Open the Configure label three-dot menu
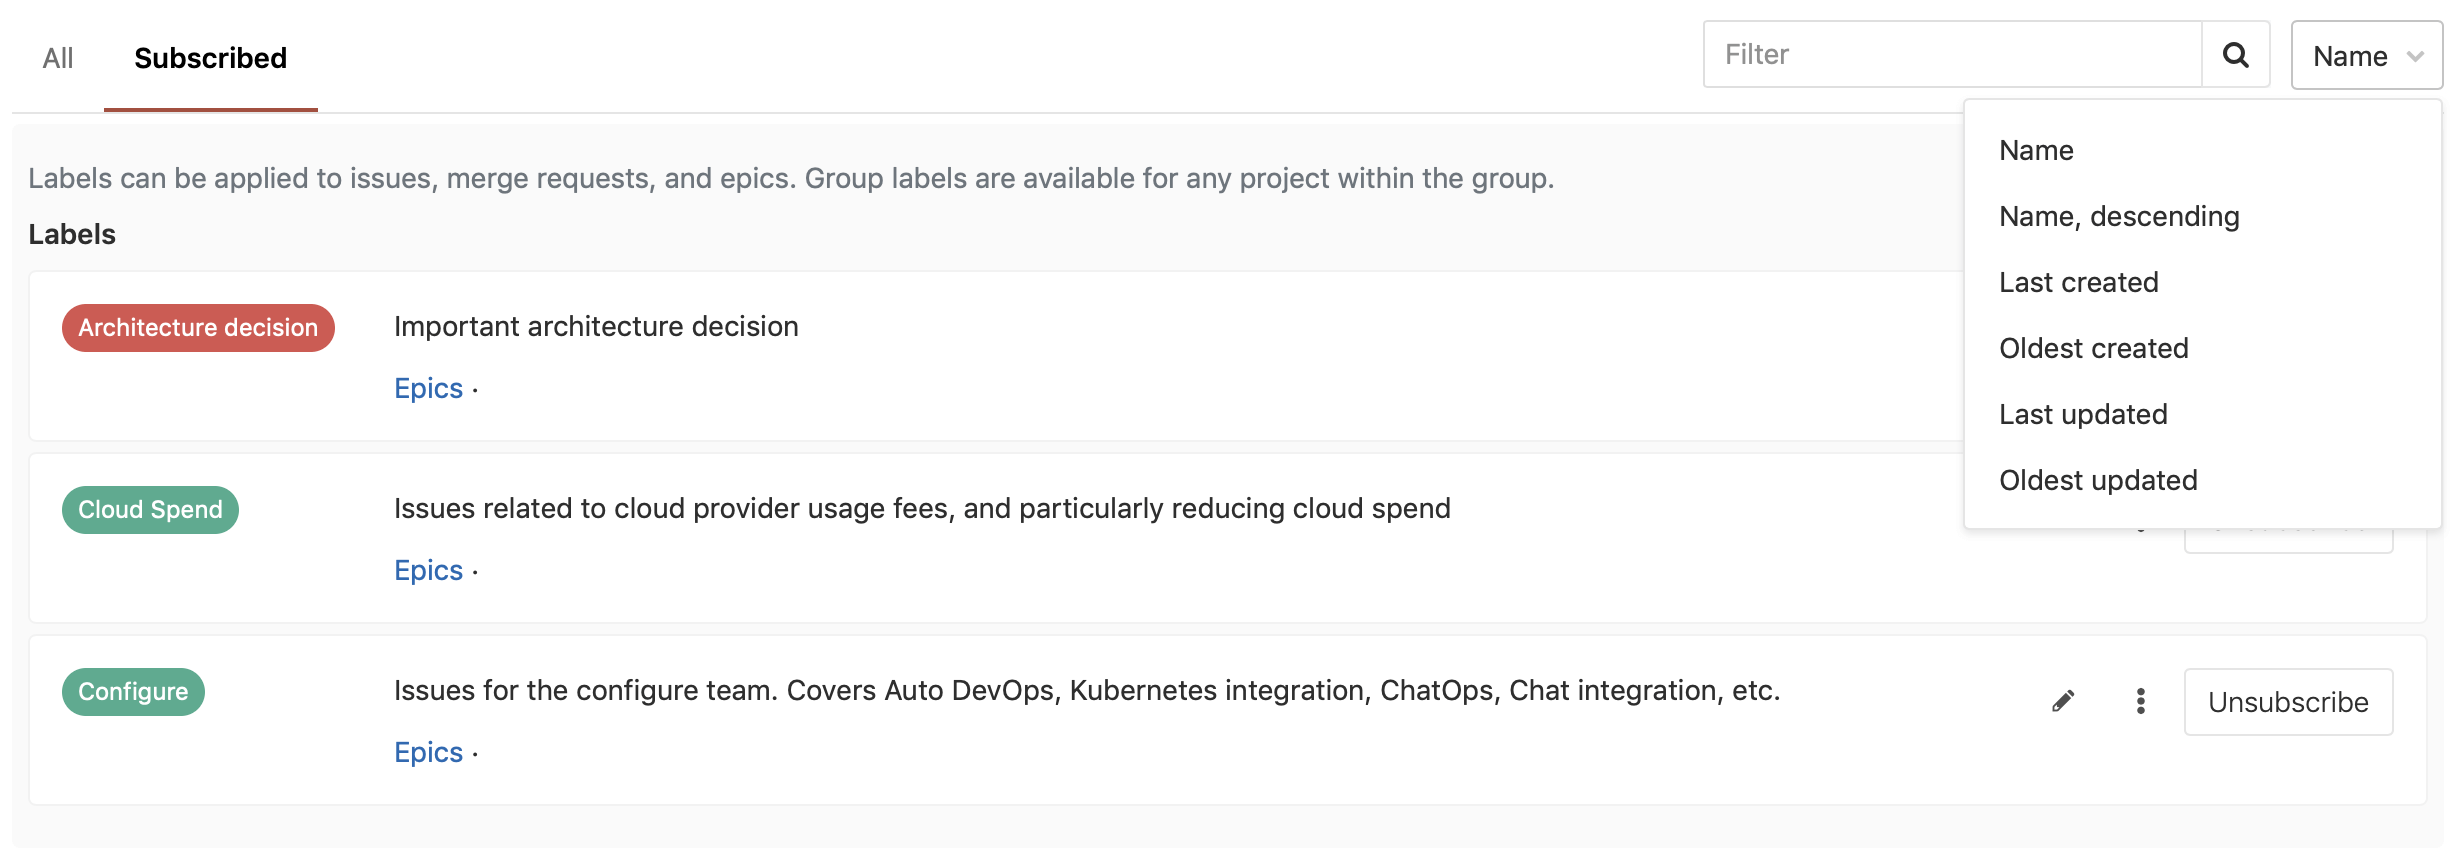The image size is (2452, 862). tap(2140, 701)
